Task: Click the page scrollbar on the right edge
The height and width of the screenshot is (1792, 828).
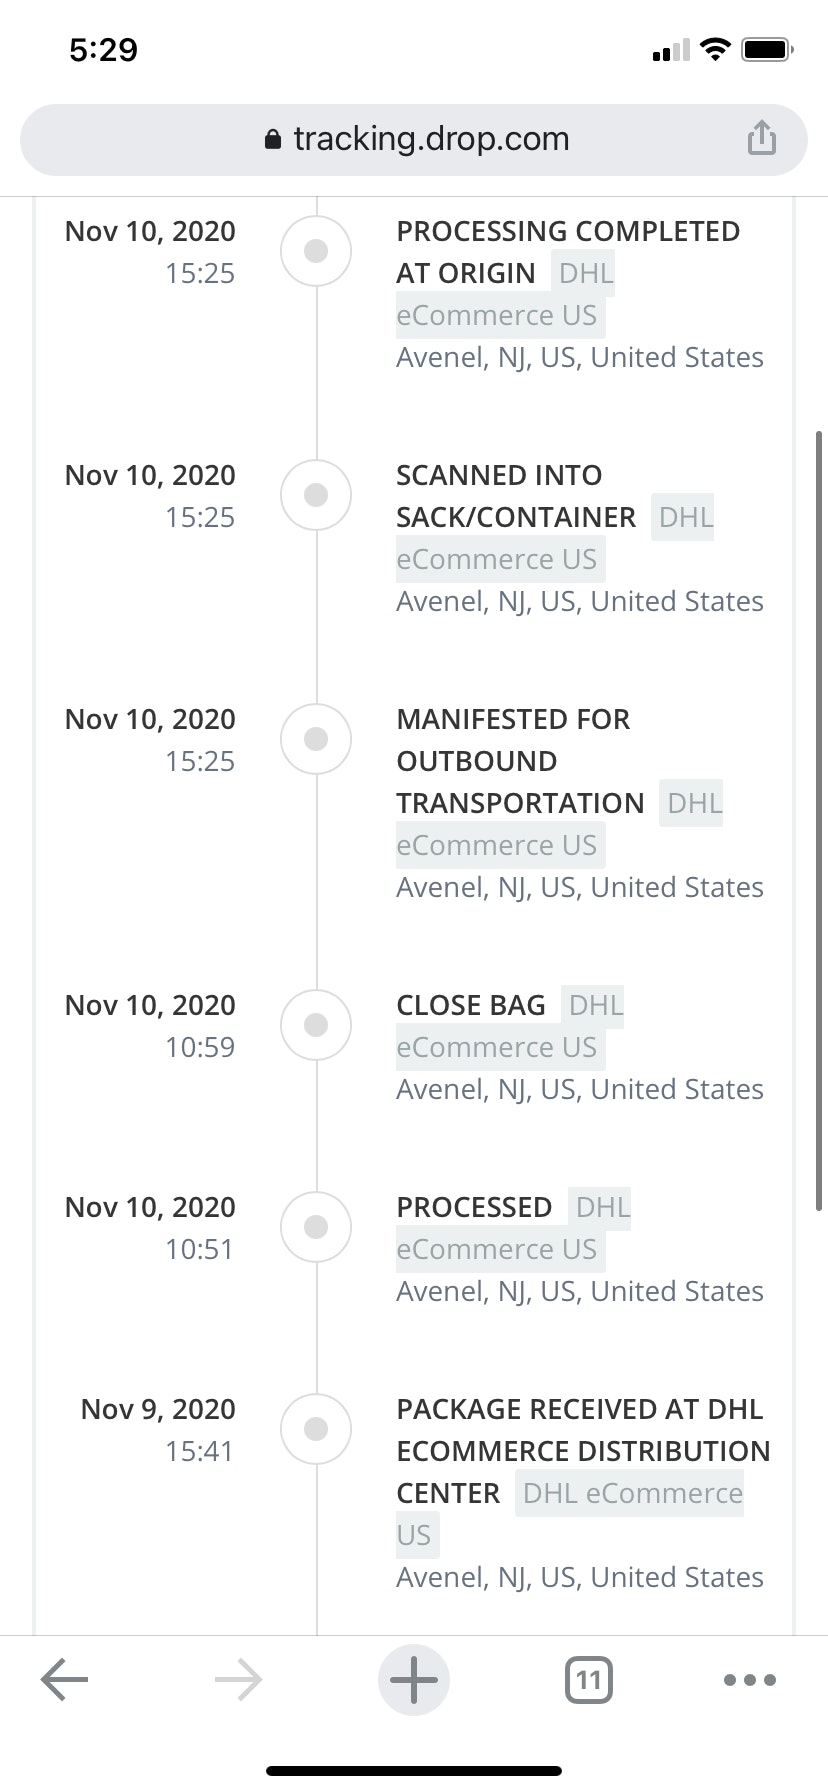Action: 819,820
